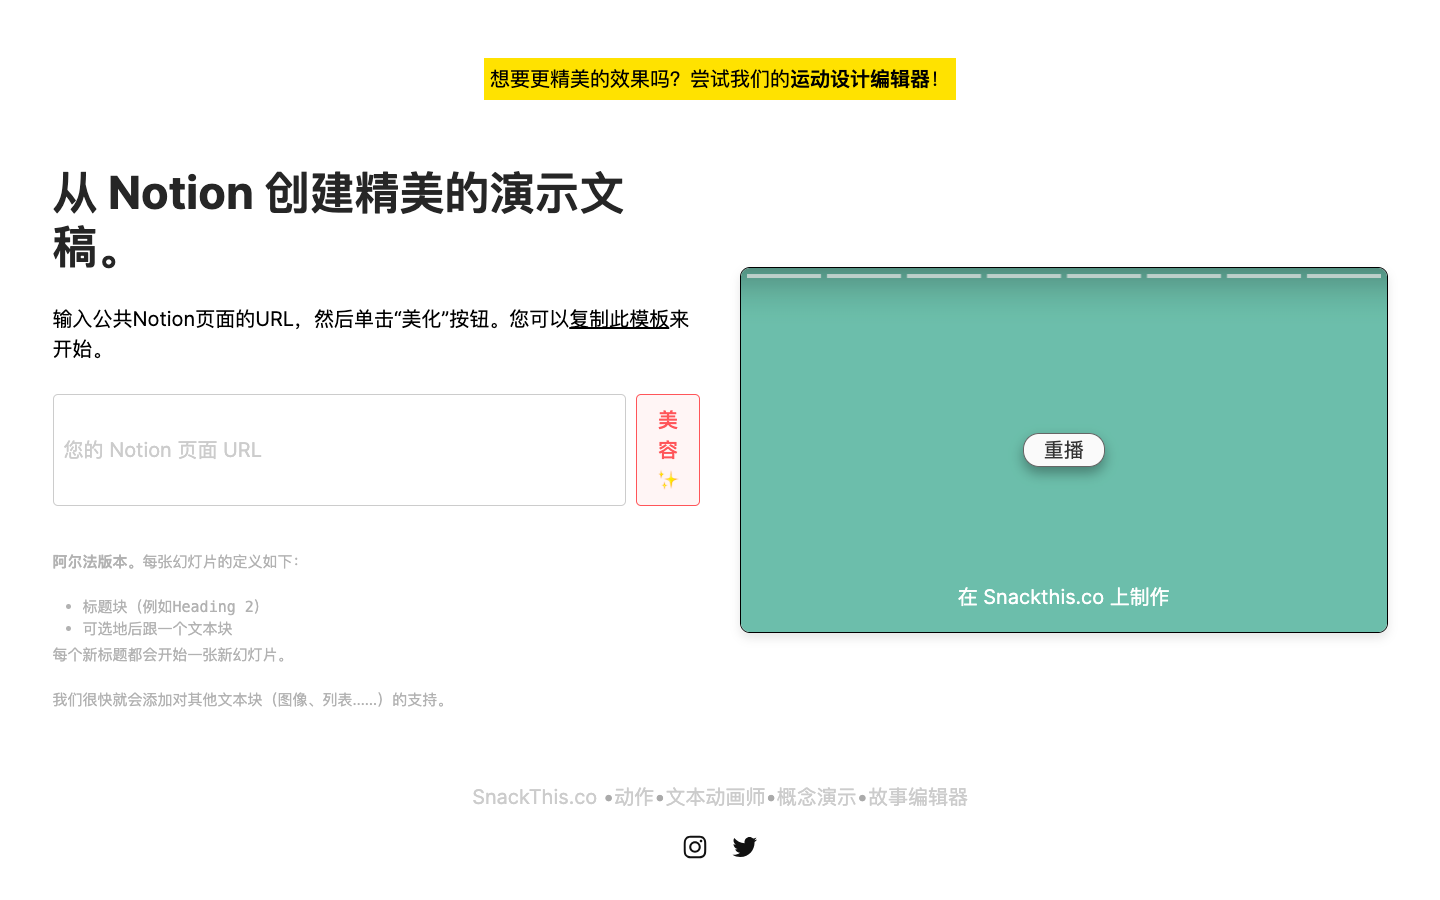Select the fourth slide progress segment

point(1024,276)
